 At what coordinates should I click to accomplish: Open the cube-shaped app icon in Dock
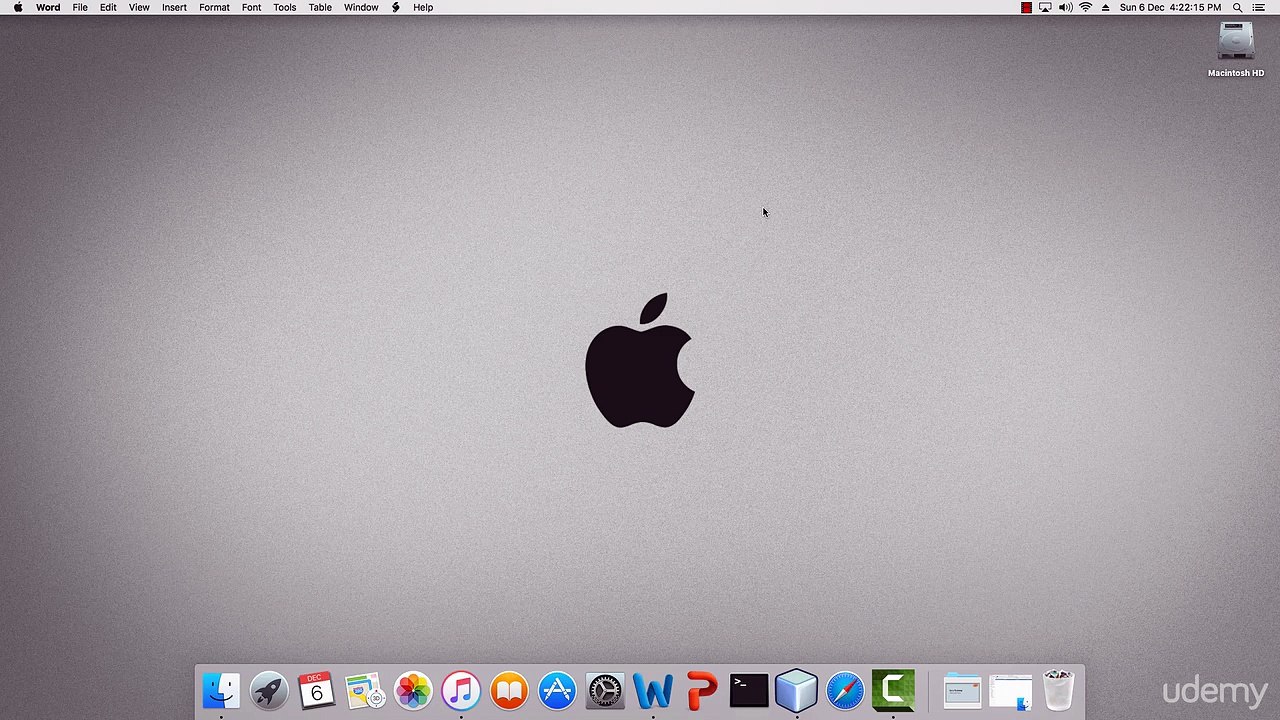pos(797,691)
